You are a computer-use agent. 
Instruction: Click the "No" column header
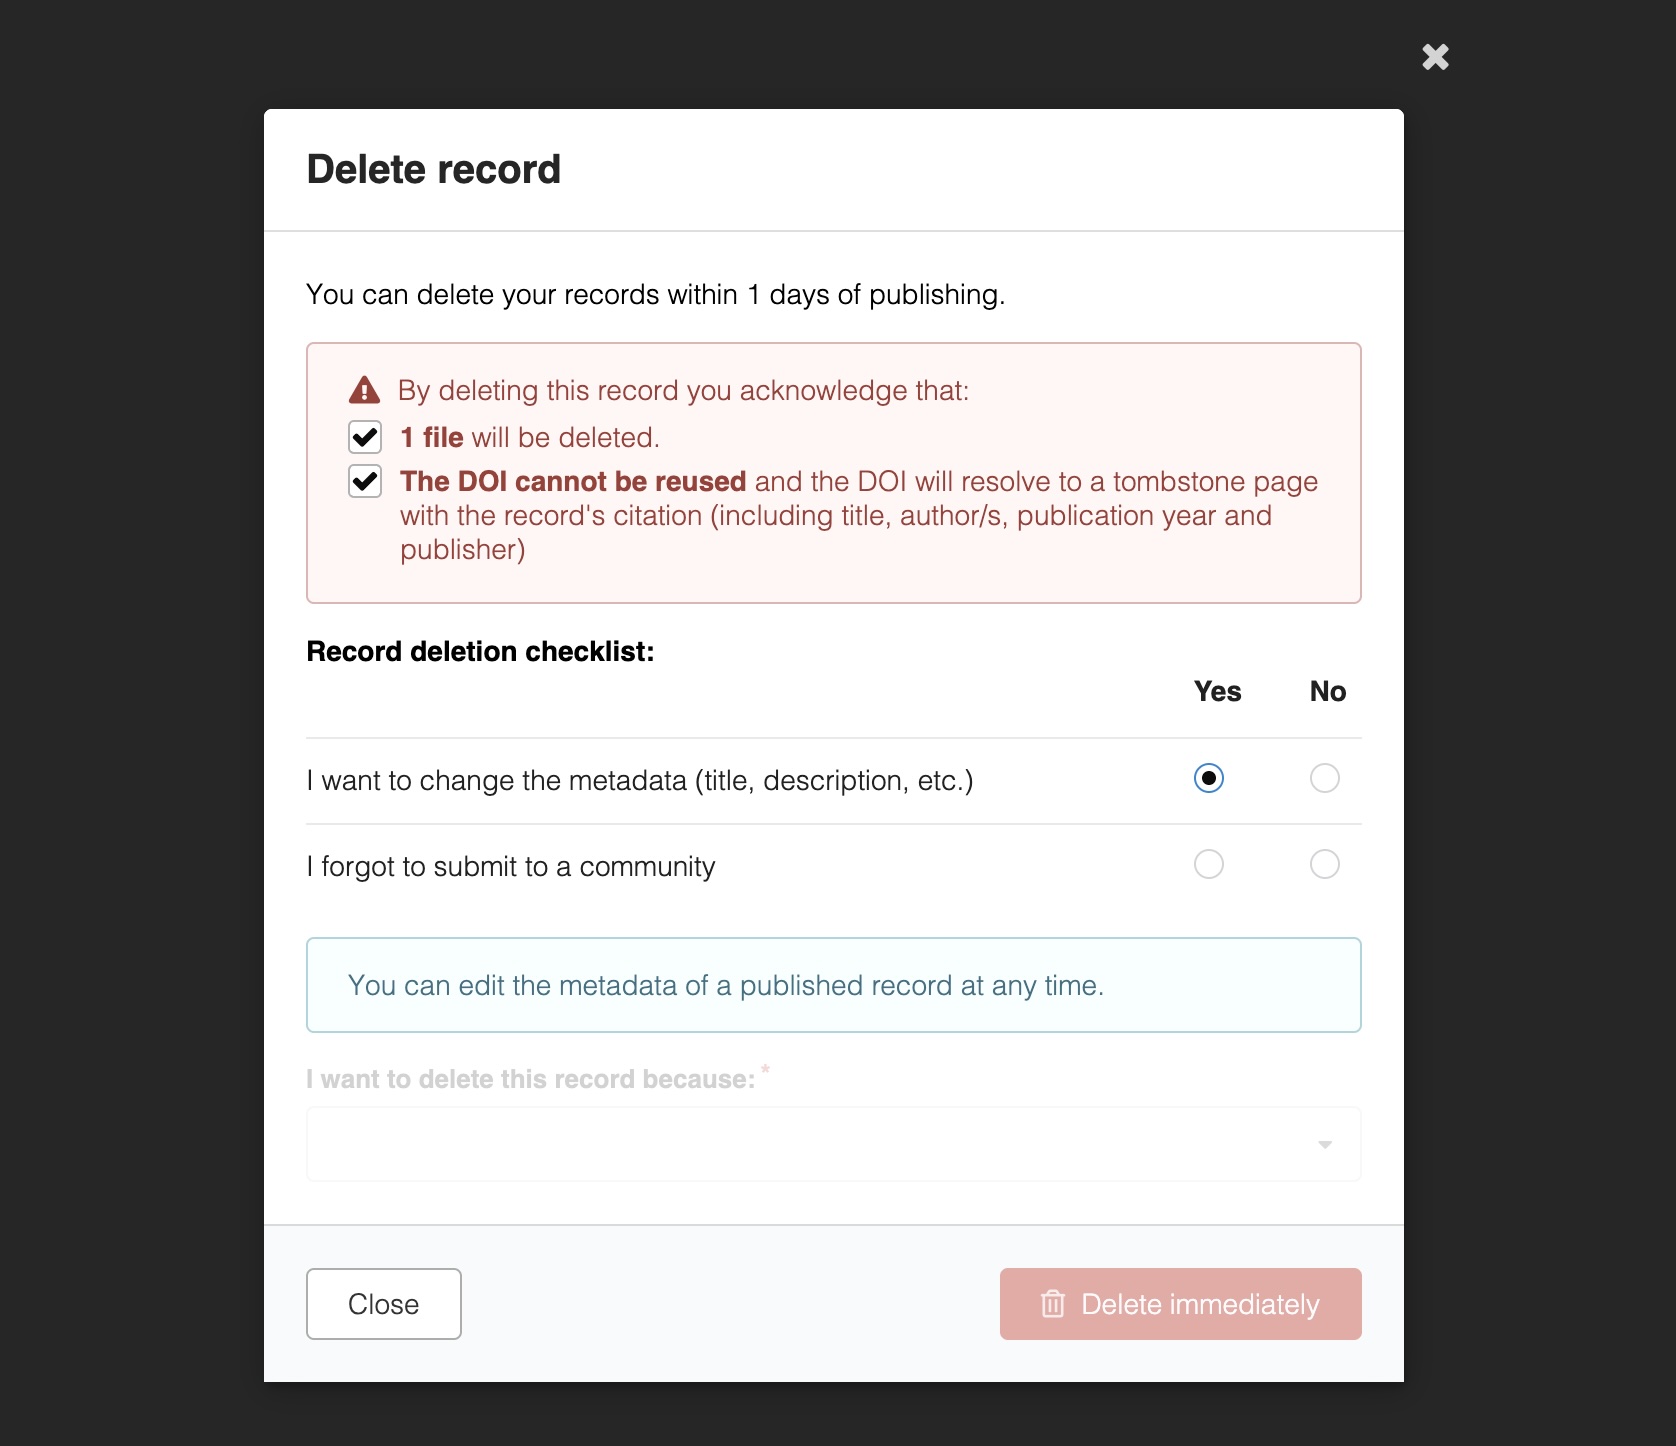pyautogui.click(x=1327, y=691)
